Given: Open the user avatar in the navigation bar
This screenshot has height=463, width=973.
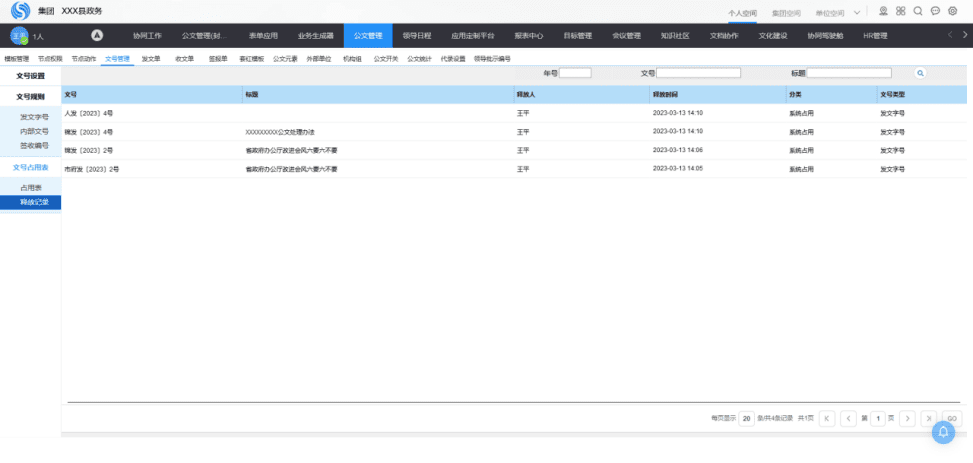Looking at the screenshot, I should coord(19,36).
